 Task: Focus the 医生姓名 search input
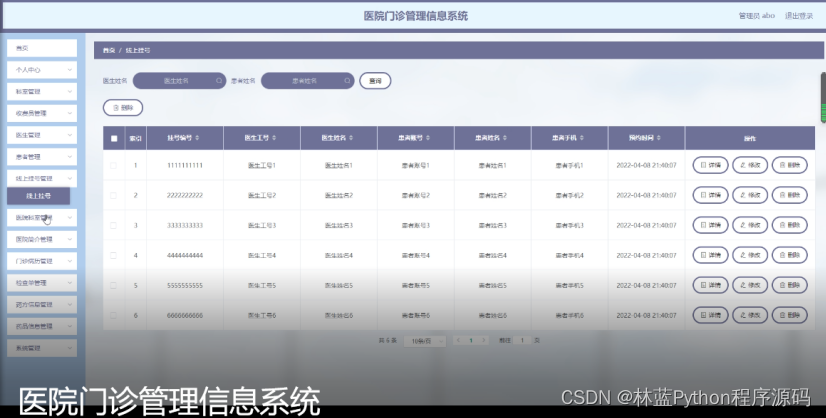(179, 81)
